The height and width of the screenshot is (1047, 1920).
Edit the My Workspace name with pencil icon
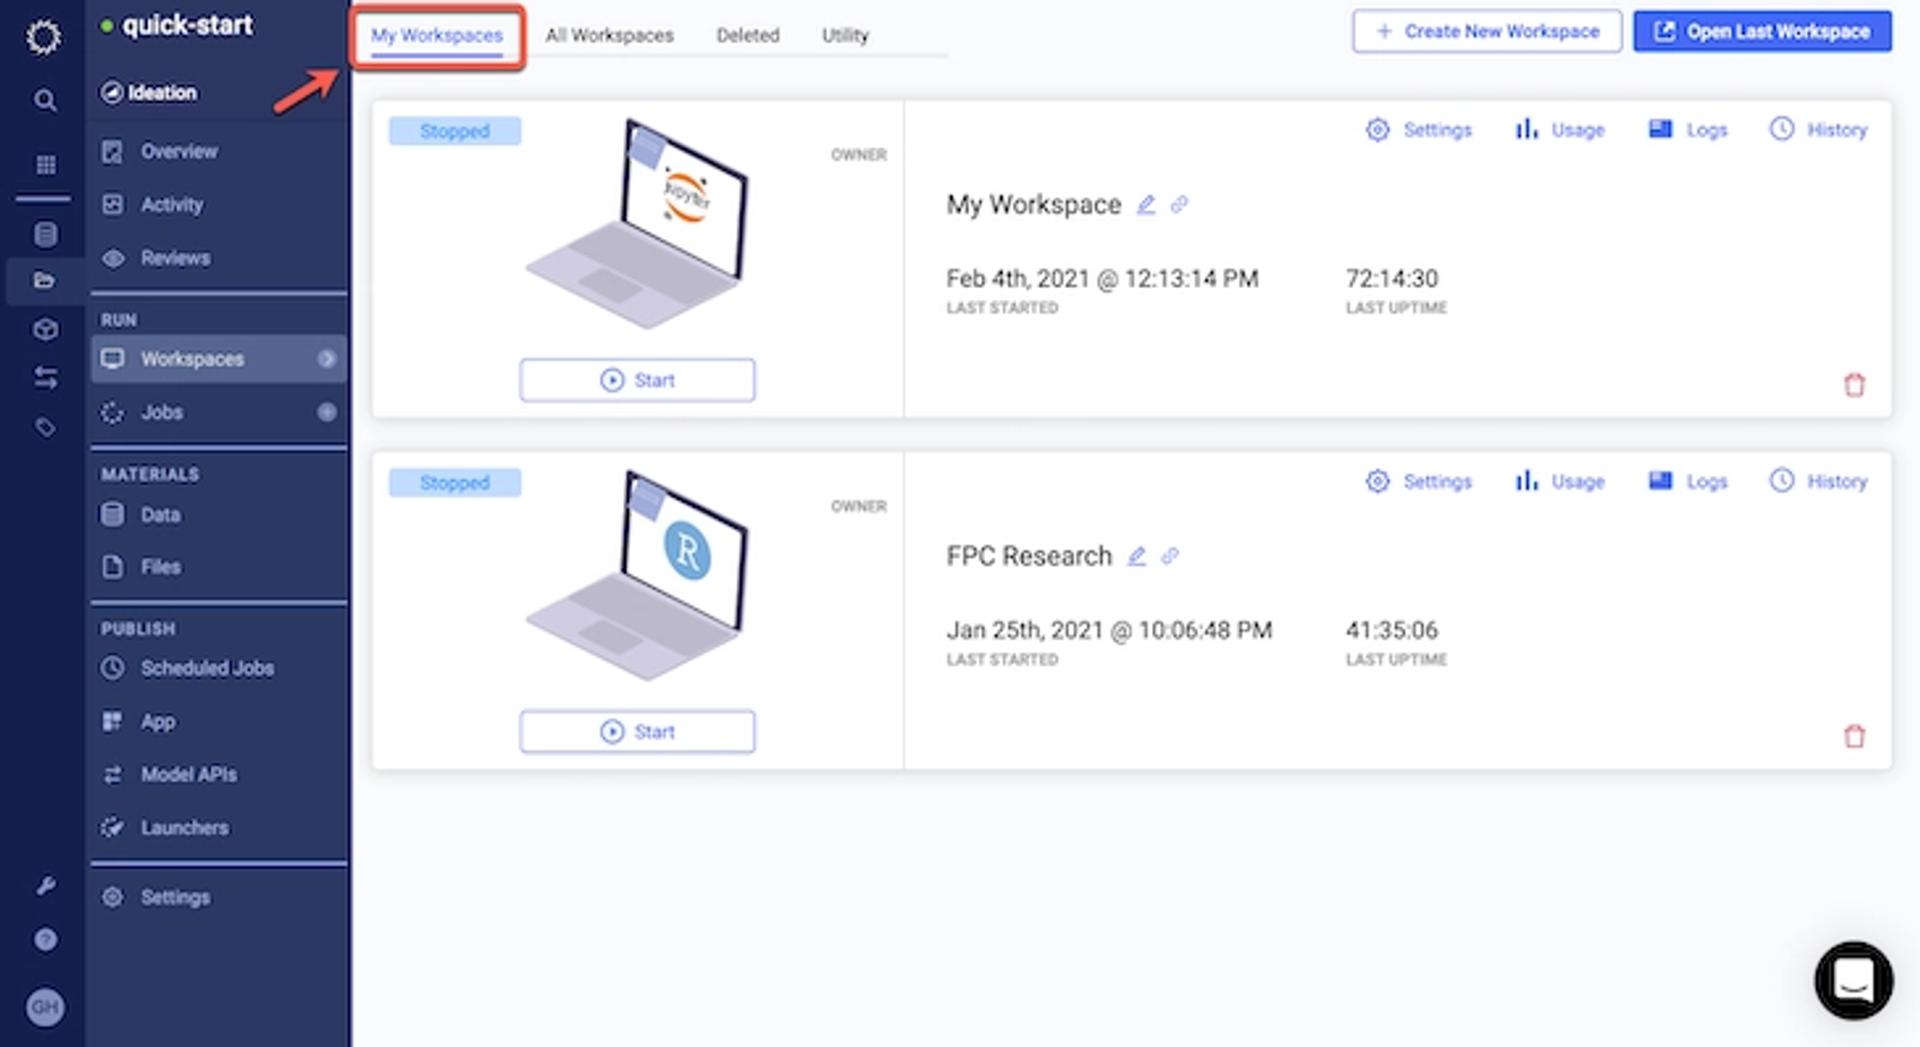(x=1146, y=204)
